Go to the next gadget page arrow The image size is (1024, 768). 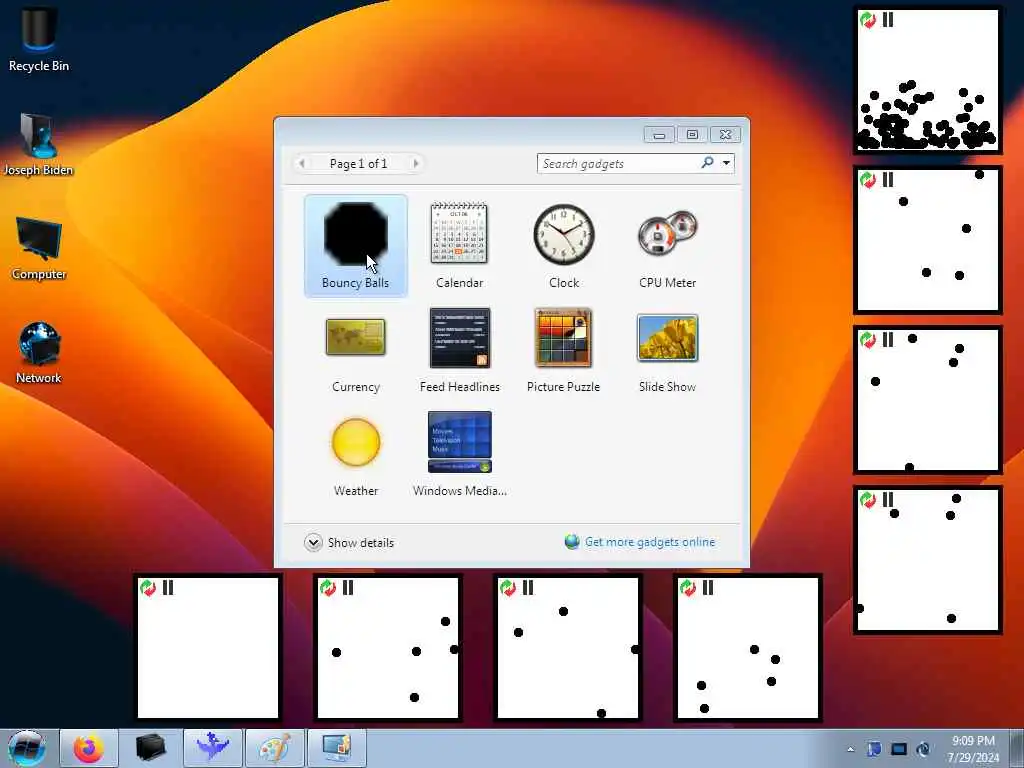(415, 163)
